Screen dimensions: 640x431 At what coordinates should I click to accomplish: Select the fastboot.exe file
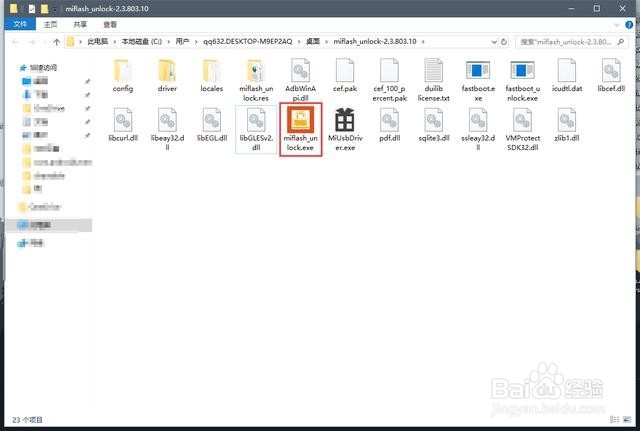tap(478, 80)
